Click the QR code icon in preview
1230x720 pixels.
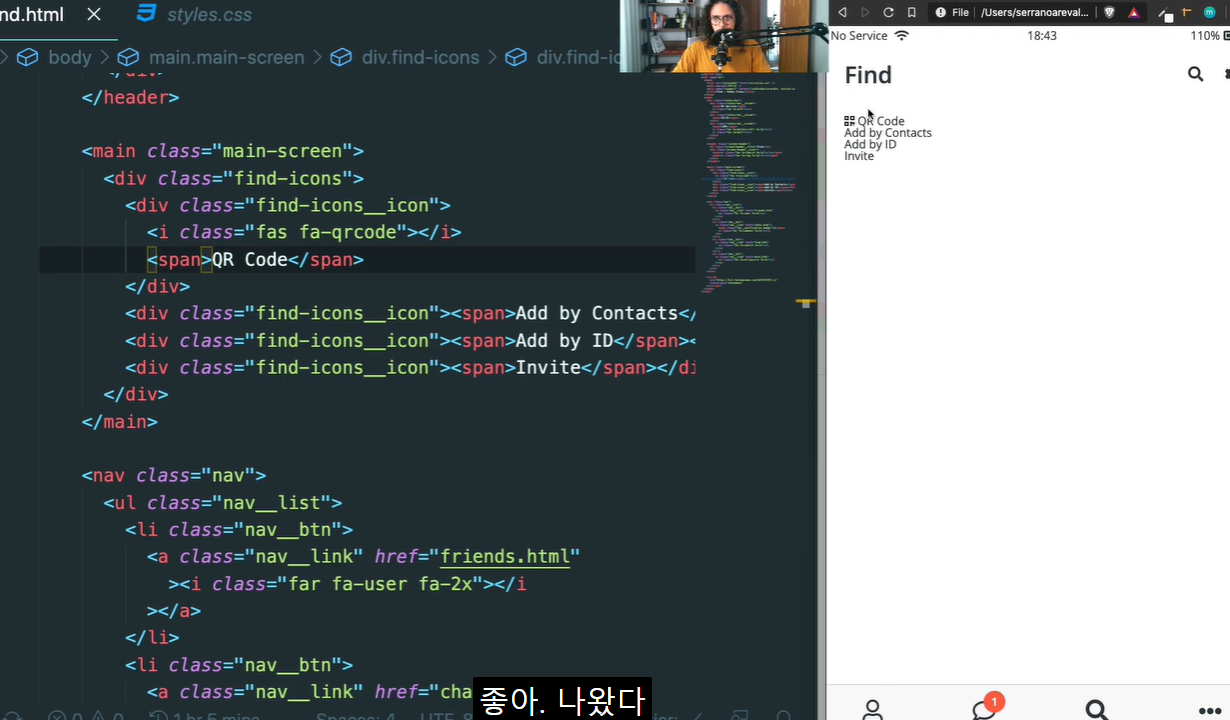pyautogui.click(x=849, y=121)
